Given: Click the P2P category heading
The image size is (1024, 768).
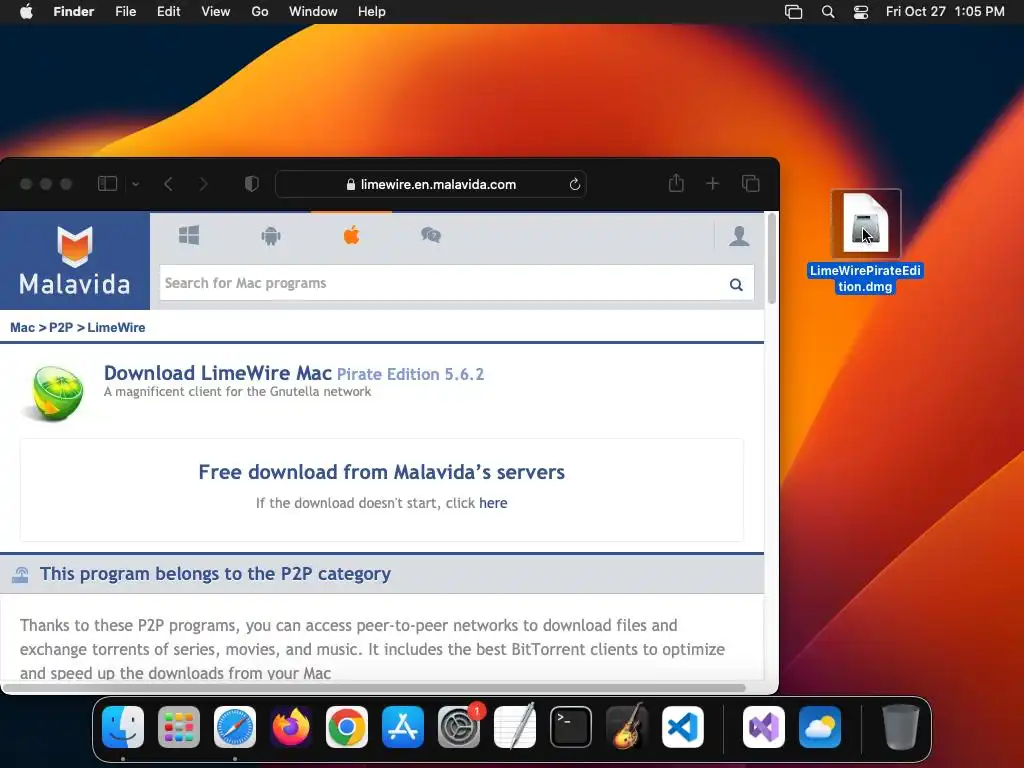Looking at the screenshot, I should tap(215, 573).
